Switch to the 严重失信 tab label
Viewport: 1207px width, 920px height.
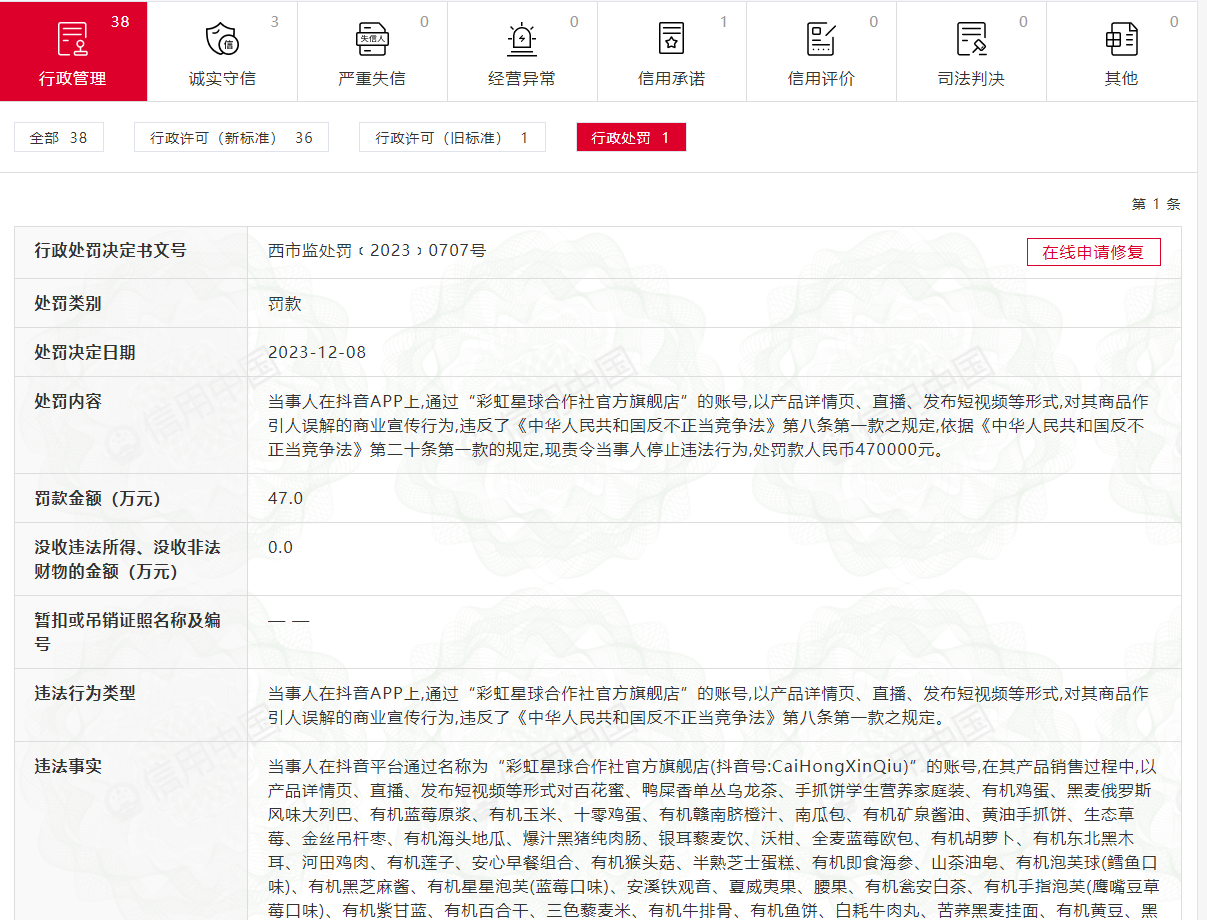click(372, 78)
